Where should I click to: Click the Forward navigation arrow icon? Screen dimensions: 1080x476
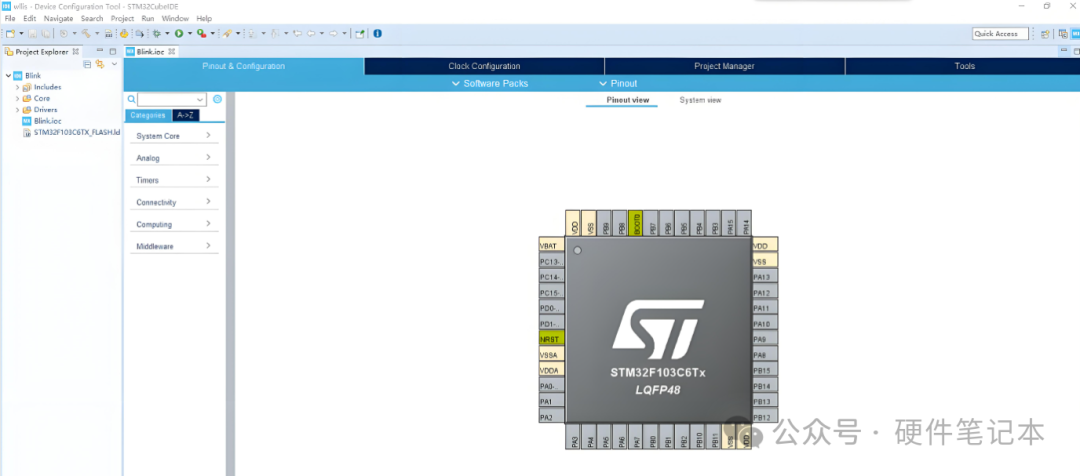point(333,33)
